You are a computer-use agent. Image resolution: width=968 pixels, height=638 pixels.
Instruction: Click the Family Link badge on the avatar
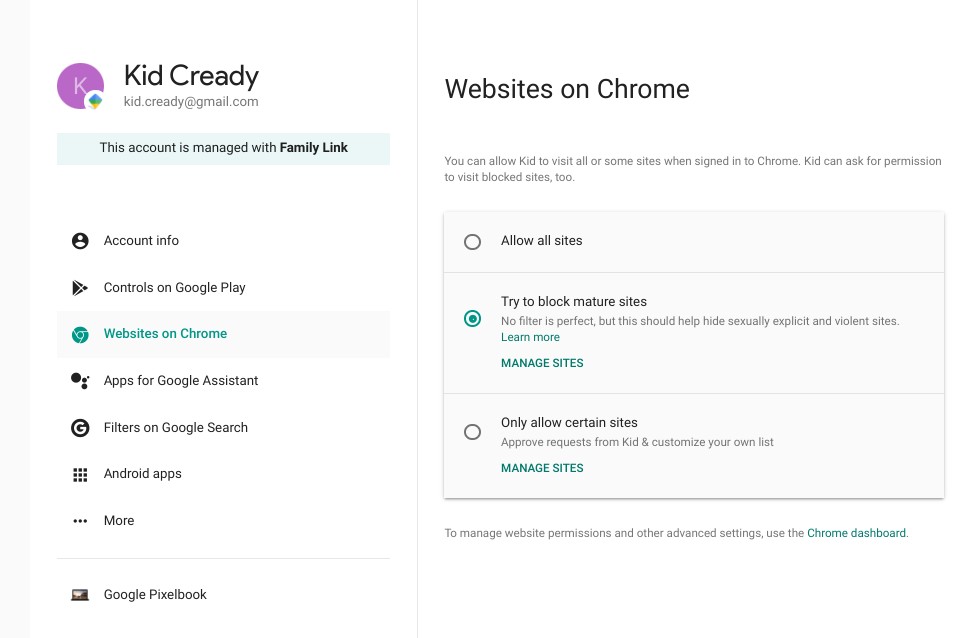(x=95, y=101)
